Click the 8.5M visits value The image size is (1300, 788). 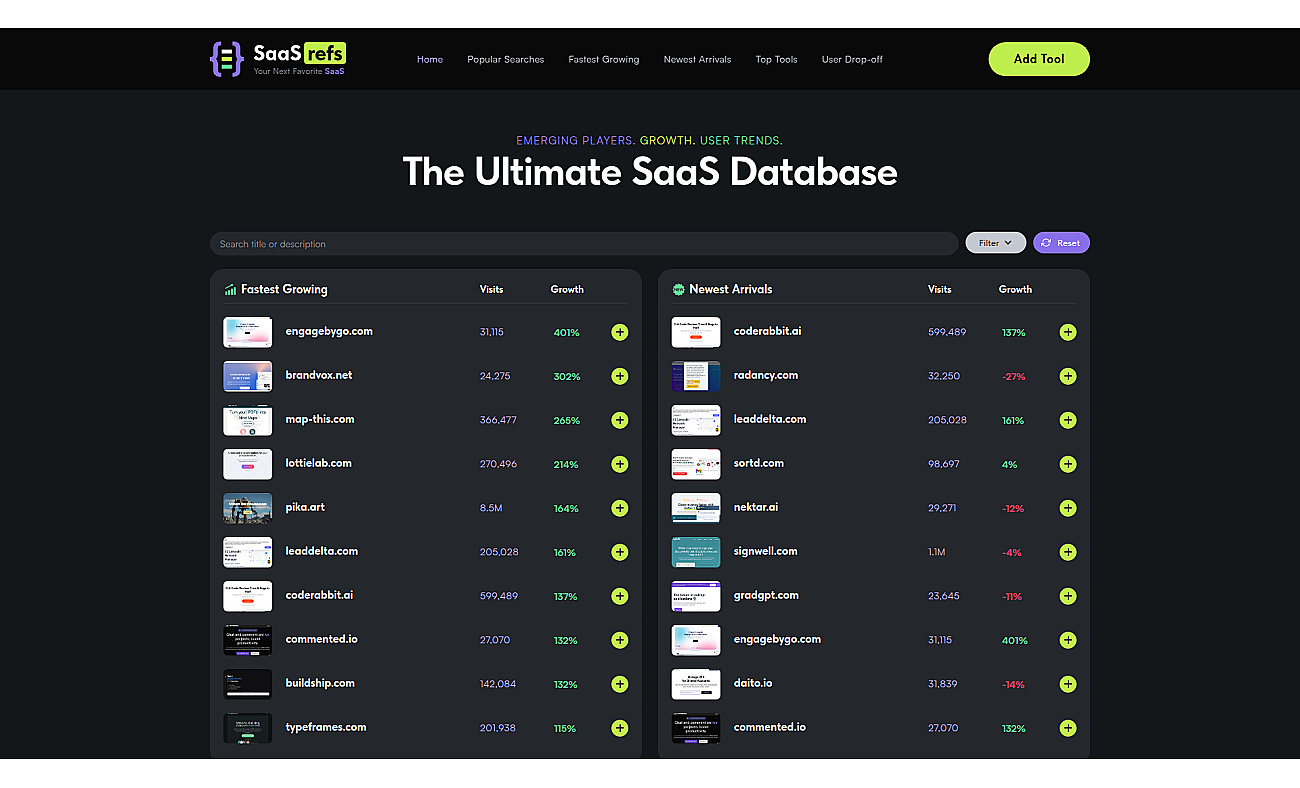(491, 508)
